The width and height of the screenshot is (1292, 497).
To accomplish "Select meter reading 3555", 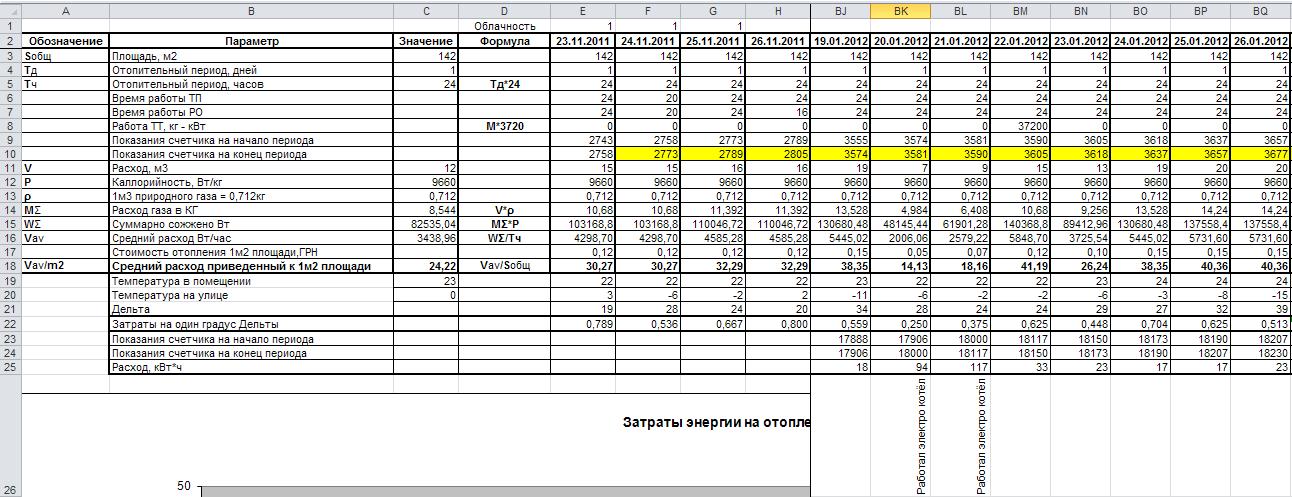I will 840,141.
